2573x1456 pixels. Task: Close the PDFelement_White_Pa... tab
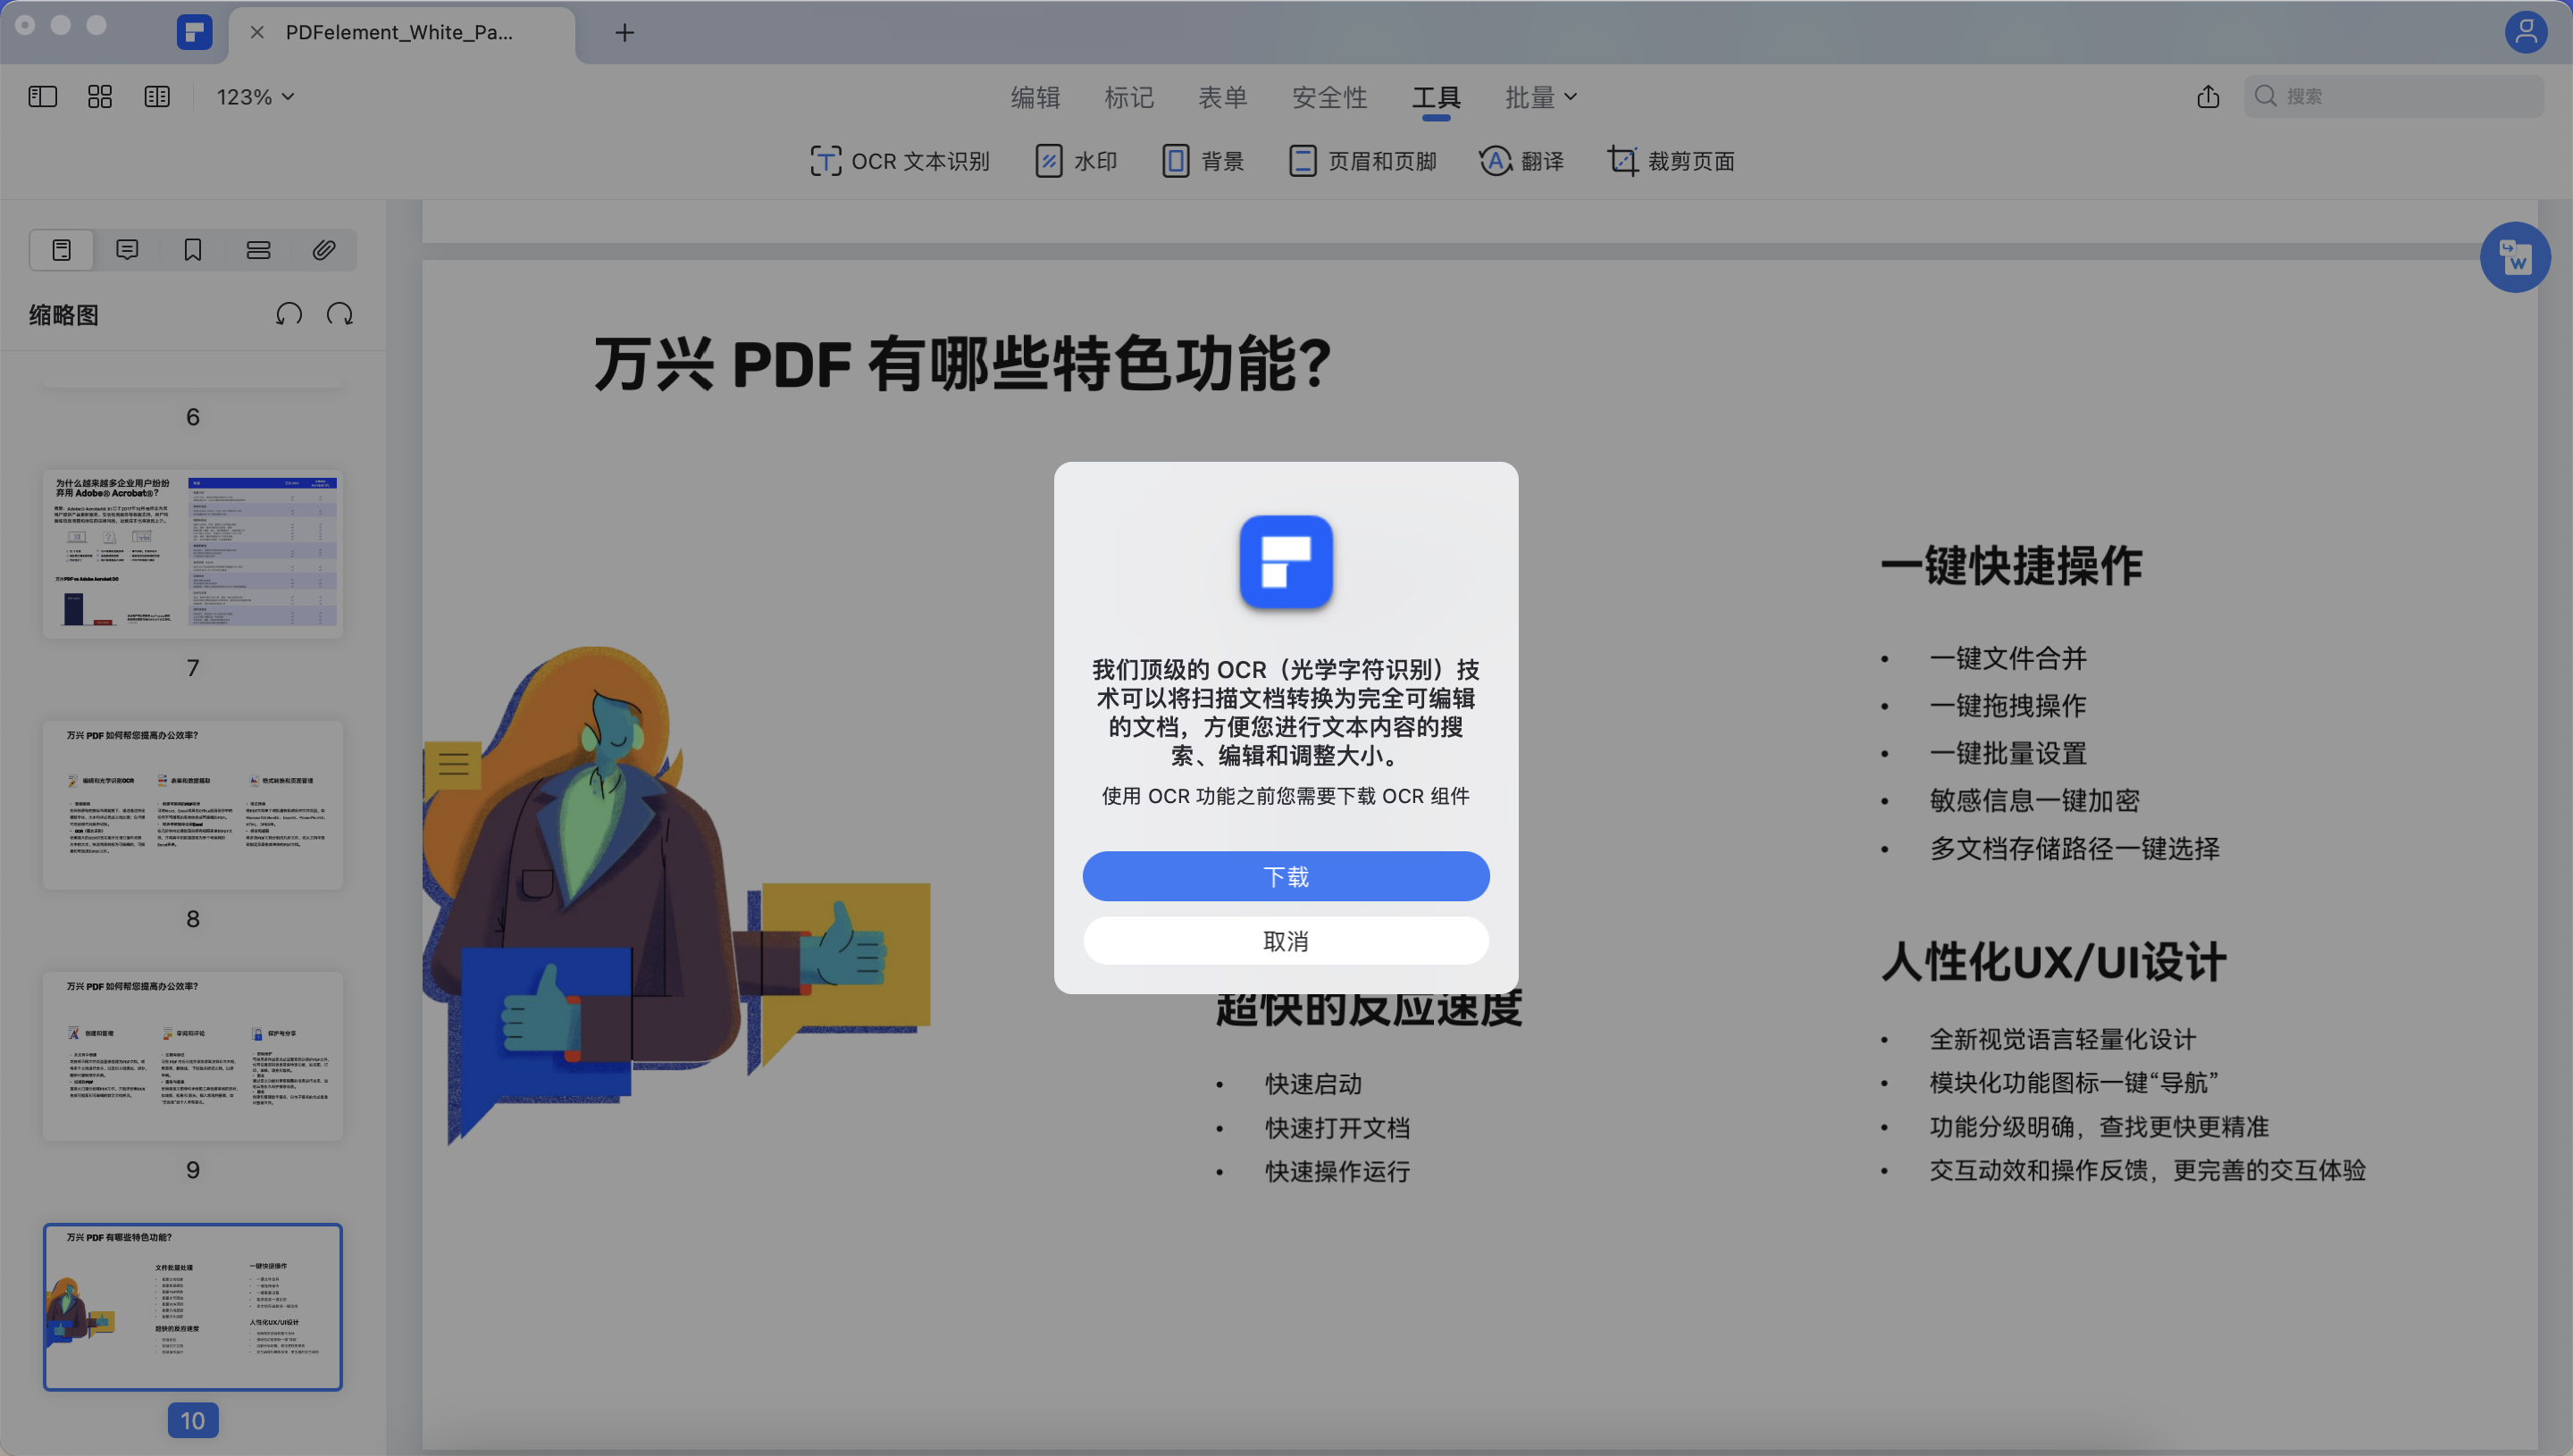tap(257, 32)
